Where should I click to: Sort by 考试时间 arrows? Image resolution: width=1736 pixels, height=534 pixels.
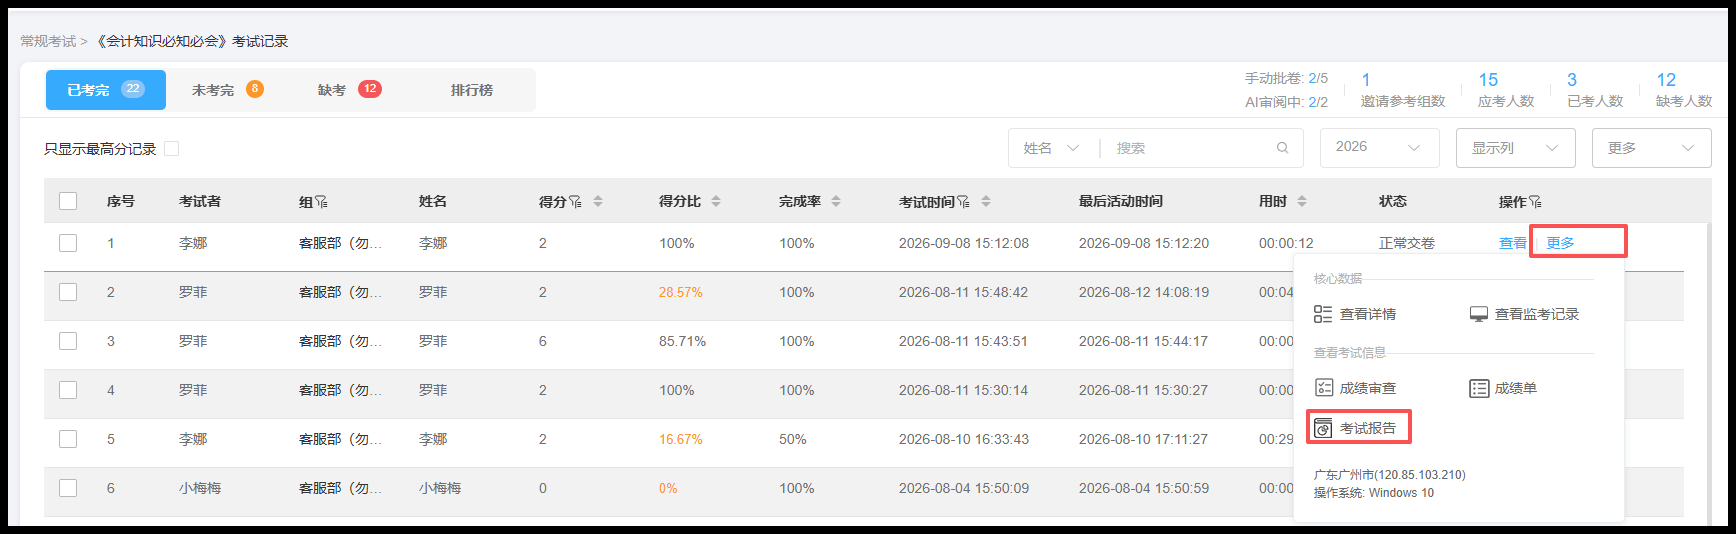coord(986,201)
